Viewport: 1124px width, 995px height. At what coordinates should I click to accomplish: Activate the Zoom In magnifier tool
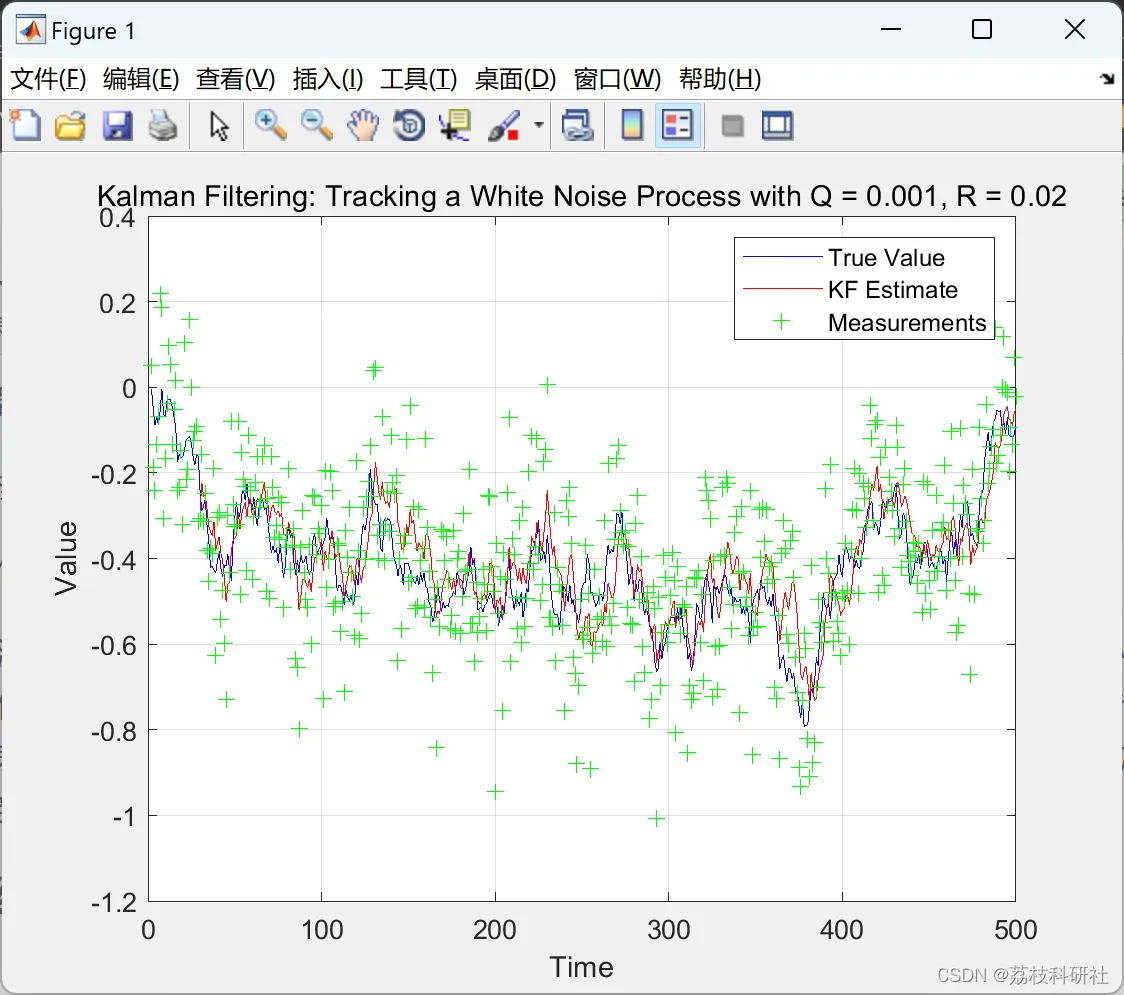pyautogui.click(x=270, y=125)
